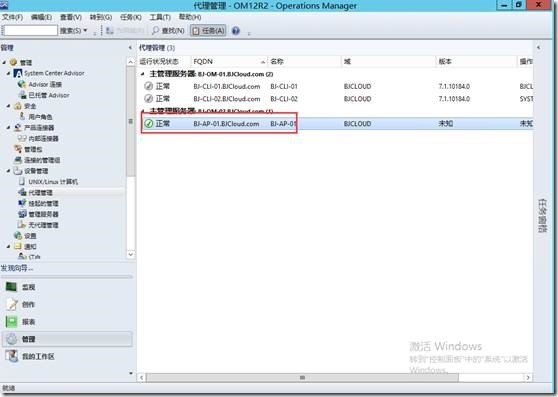This screenshot has width=558, height=397.
Task: Switch to the 报表 workspace button
Action: click(x=67, y=322)
